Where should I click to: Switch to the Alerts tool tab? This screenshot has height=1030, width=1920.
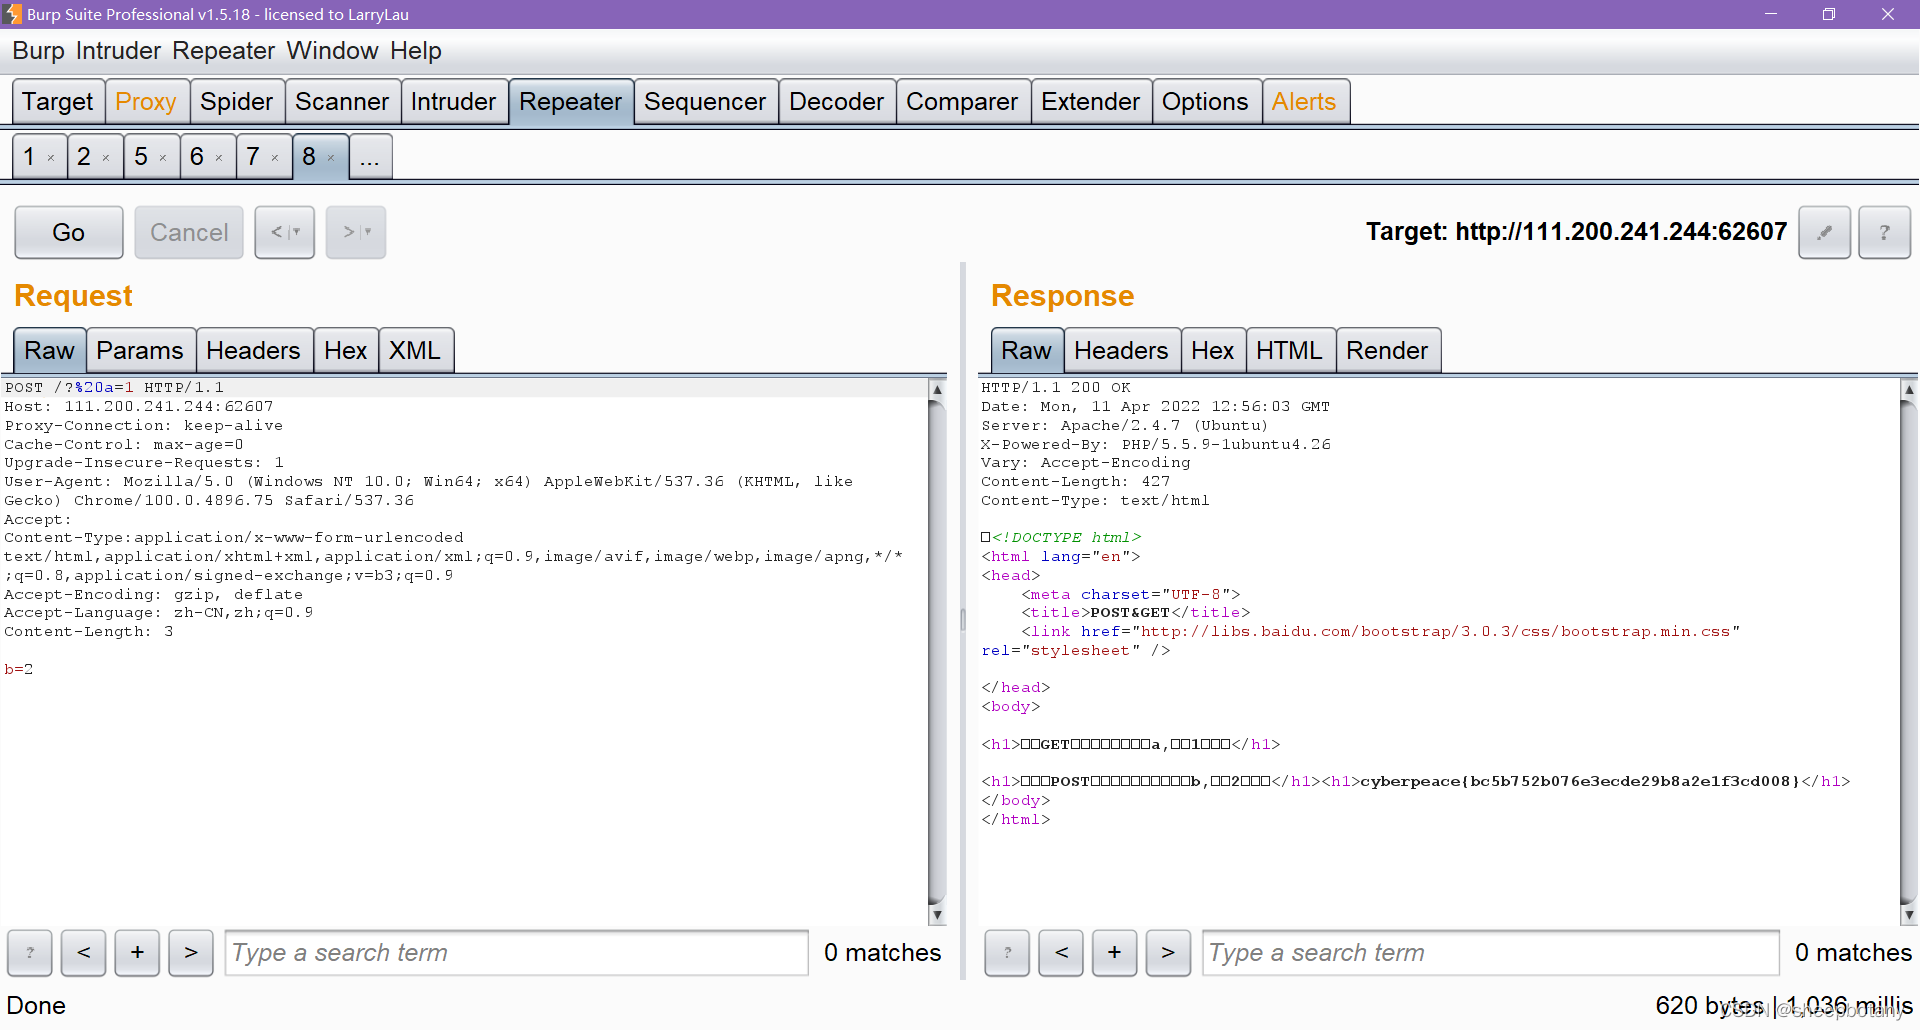coord(1304,102)
